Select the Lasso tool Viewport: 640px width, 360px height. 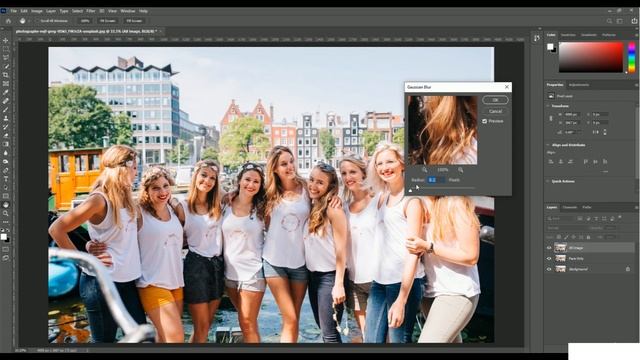pyautogui.click(x=6, y=58)
